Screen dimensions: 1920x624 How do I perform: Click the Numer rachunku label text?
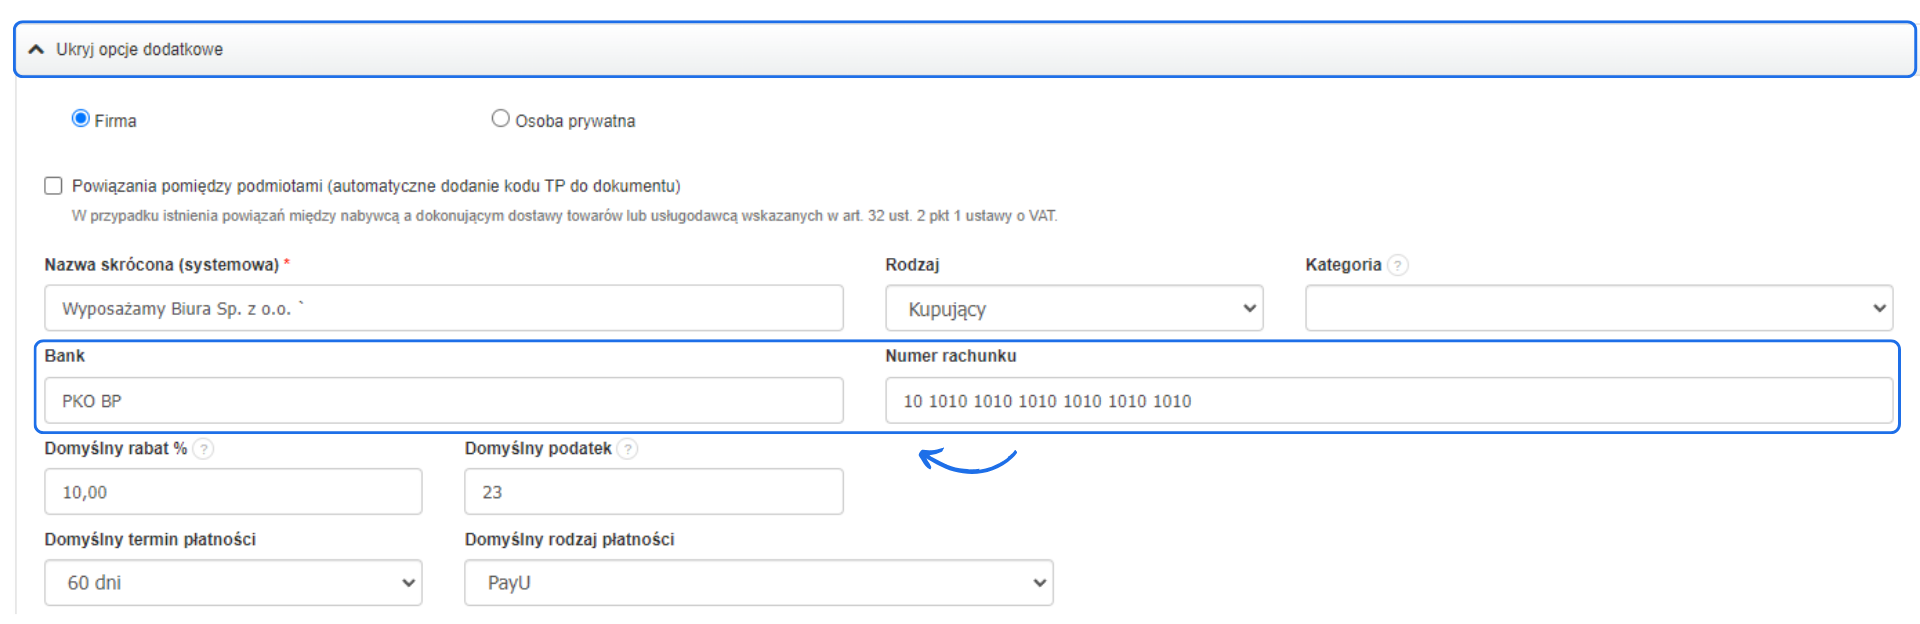point(950,356)
